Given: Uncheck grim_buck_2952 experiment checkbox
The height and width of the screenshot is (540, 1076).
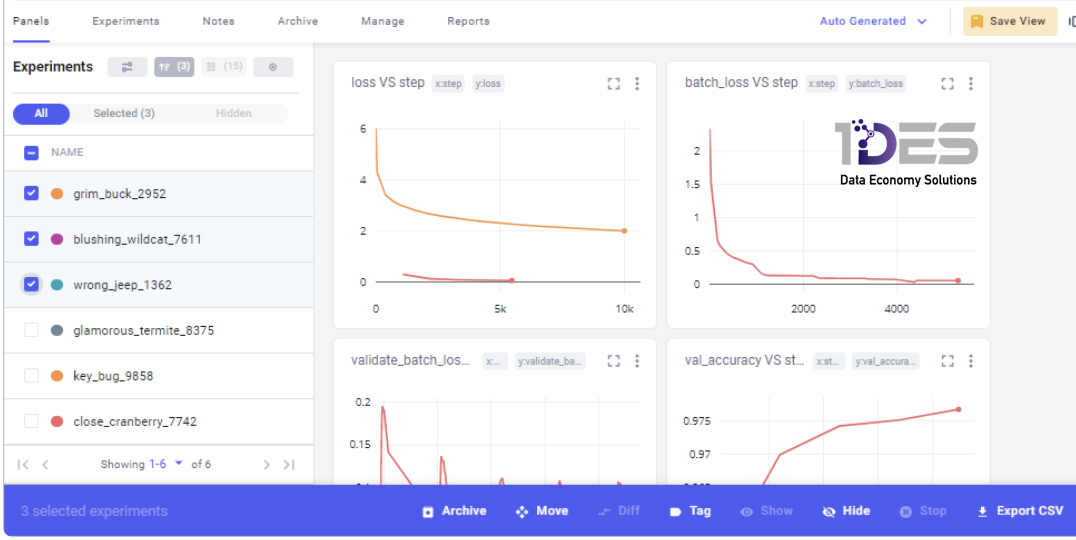Looking at the screenshot, I should [x=31, y=193].
